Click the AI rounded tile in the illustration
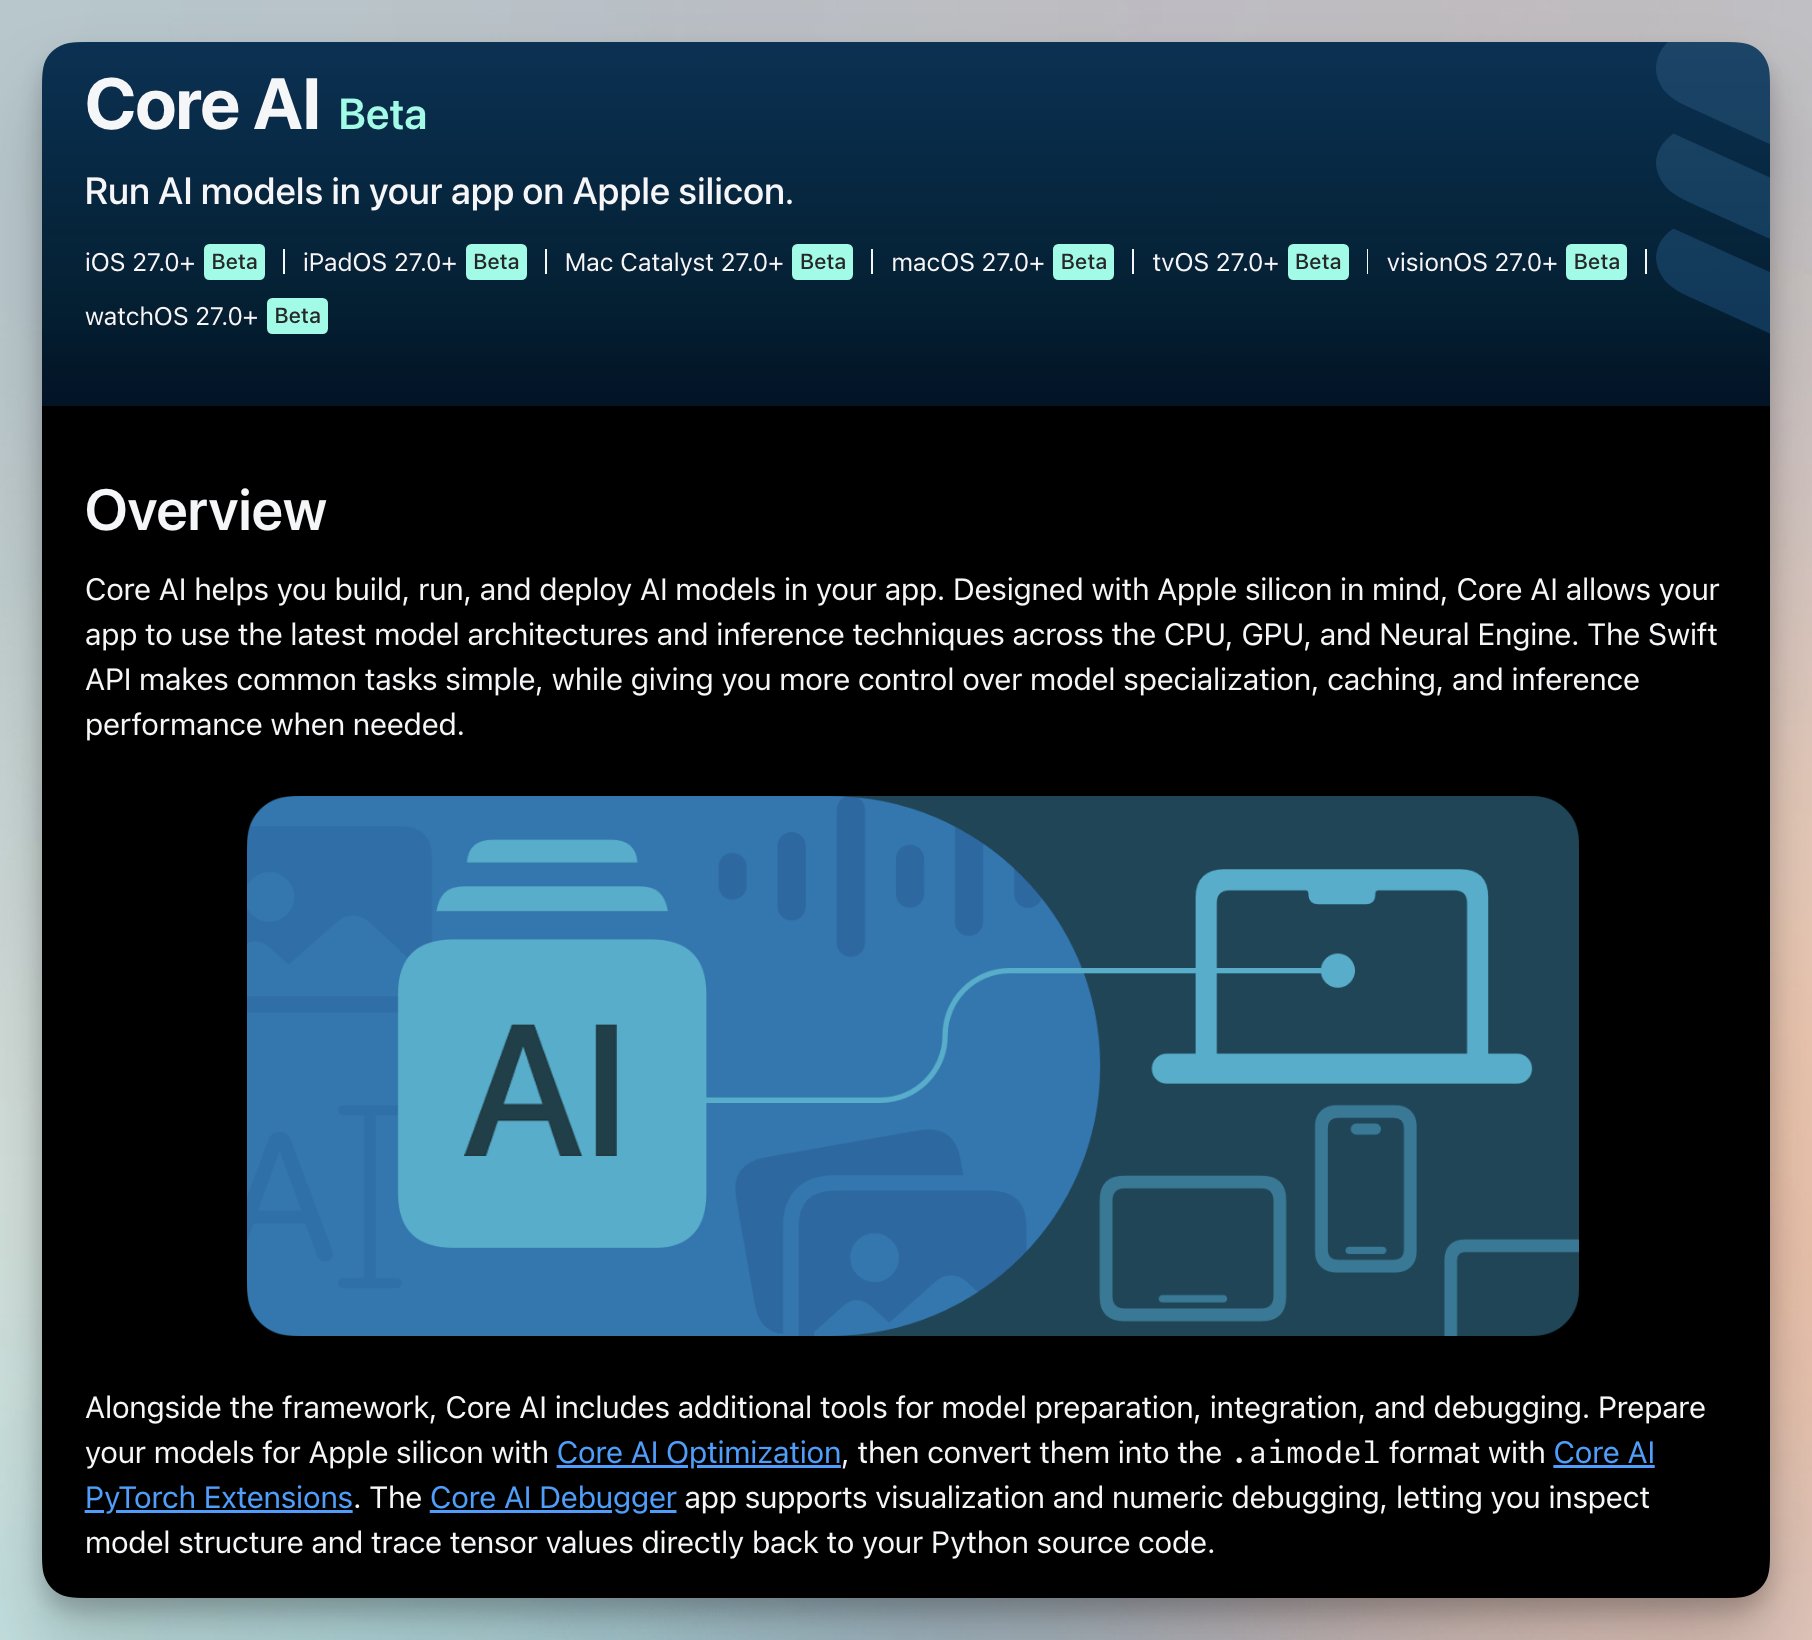Screen dimensions: 1812x1640 pyautogui.click(x=552, y=1093)
